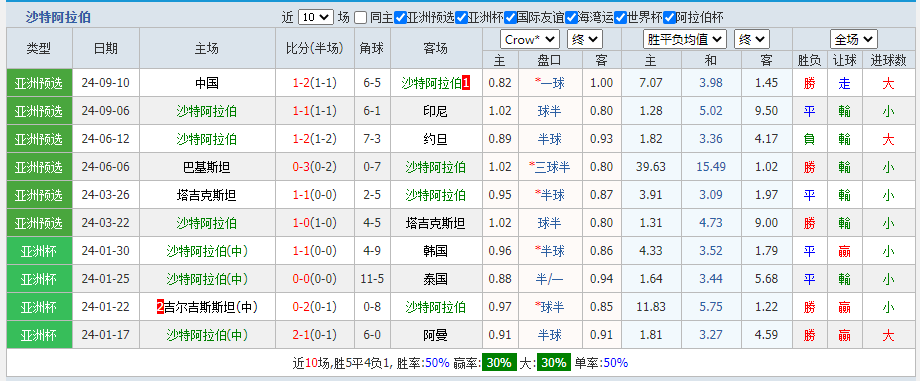Click the 亚洲预选 tag in the 24-09-10 row
Viewport: 920px width, 381px height.
point(39,83)
